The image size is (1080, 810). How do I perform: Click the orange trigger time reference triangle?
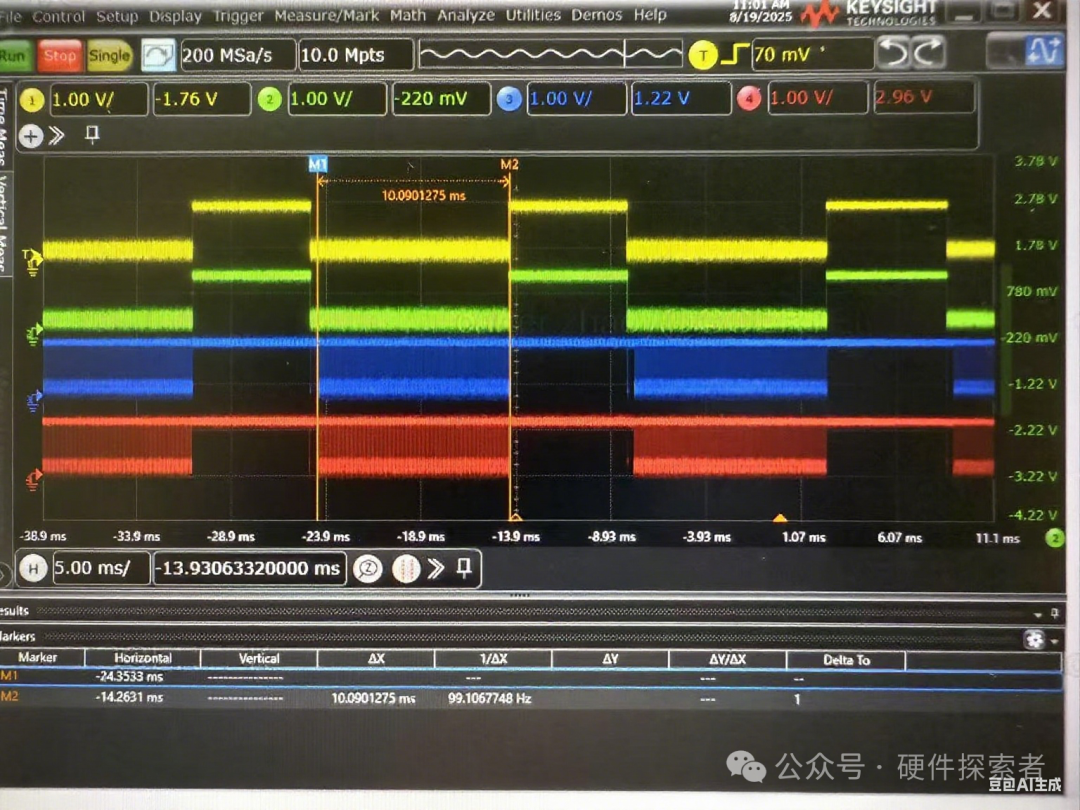point(780,517)
